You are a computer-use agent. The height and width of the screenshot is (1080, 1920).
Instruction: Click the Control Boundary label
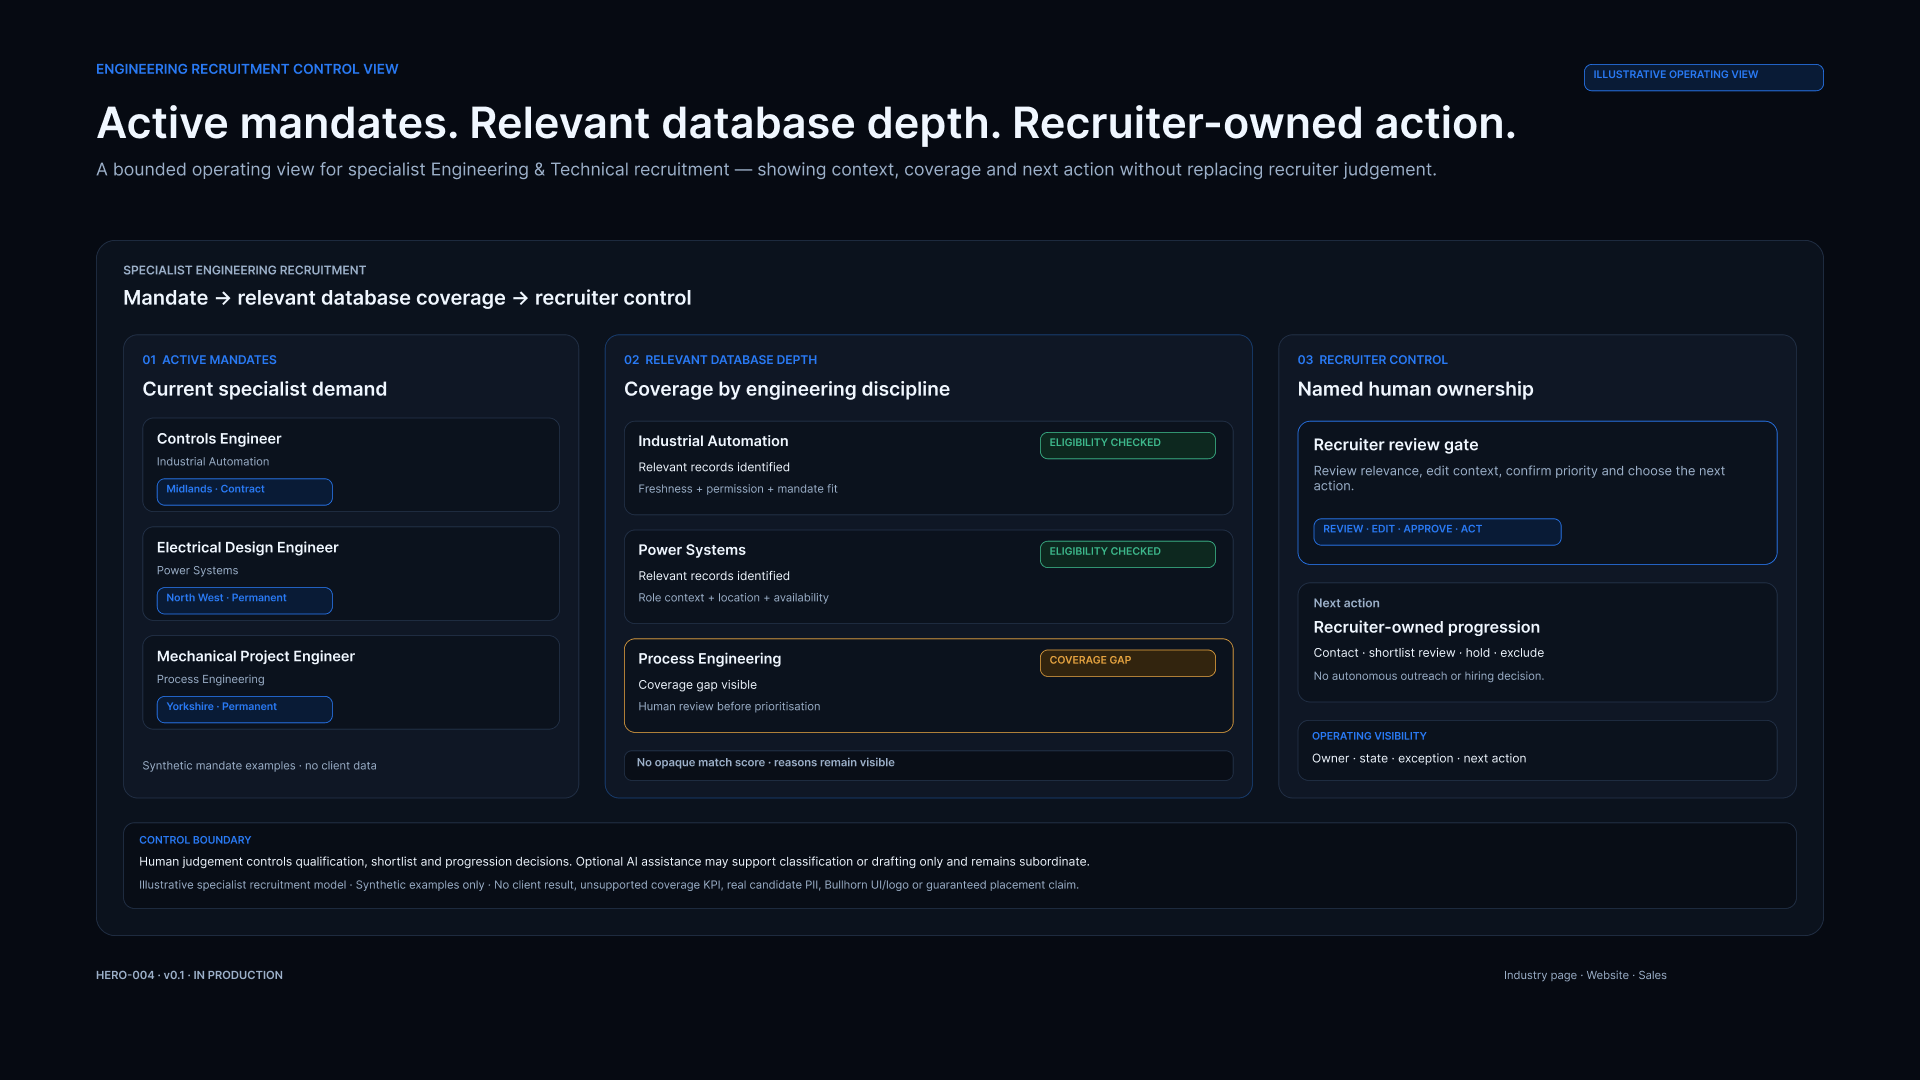pyautogui.click(x=195, y=840)
